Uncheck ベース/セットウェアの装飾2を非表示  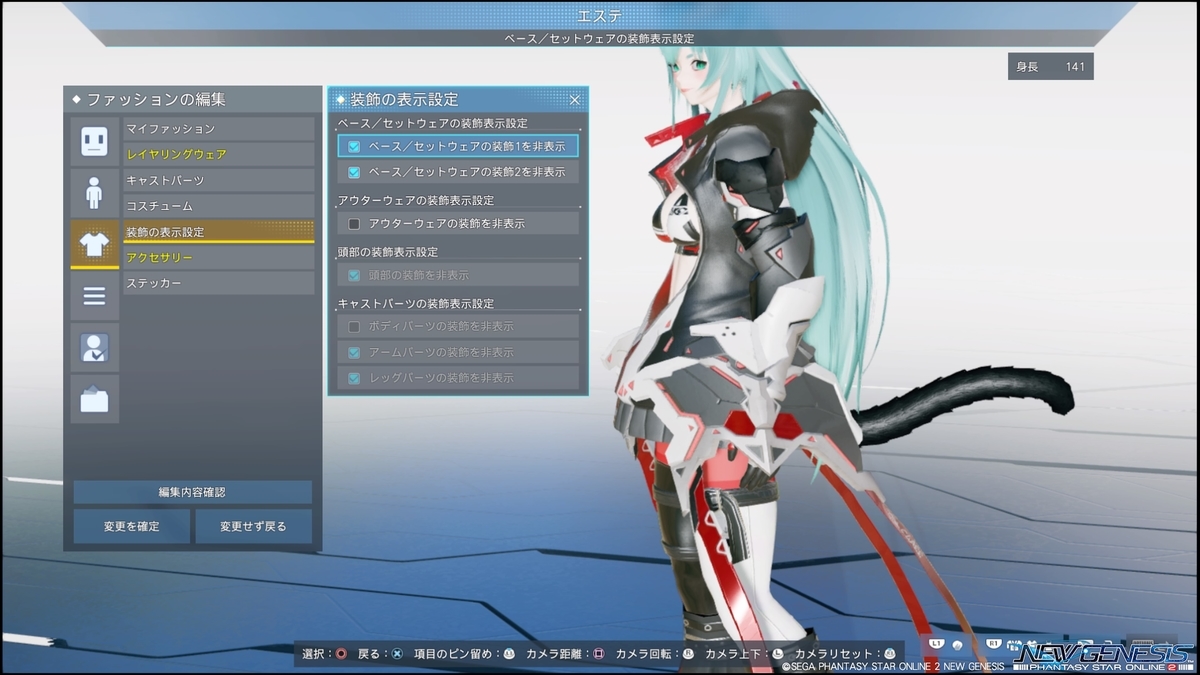[354, 172]
